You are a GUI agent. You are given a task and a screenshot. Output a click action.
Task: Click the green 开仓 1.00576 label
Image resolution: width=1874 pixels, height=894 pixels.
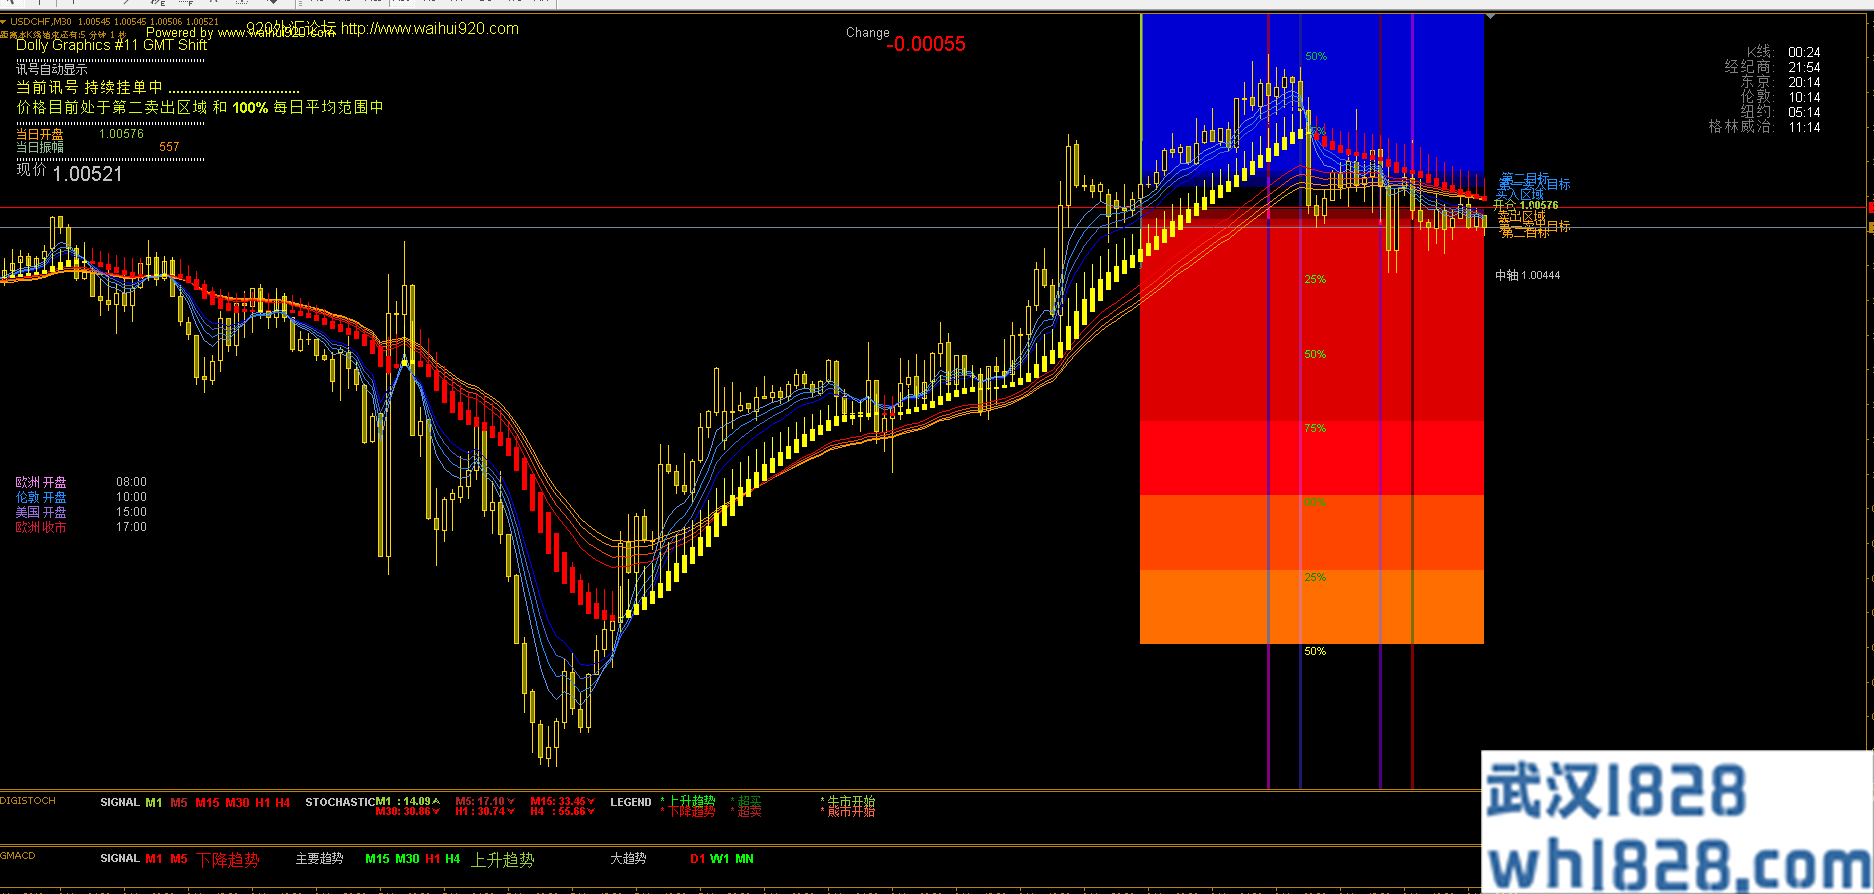coord(1525,205)
